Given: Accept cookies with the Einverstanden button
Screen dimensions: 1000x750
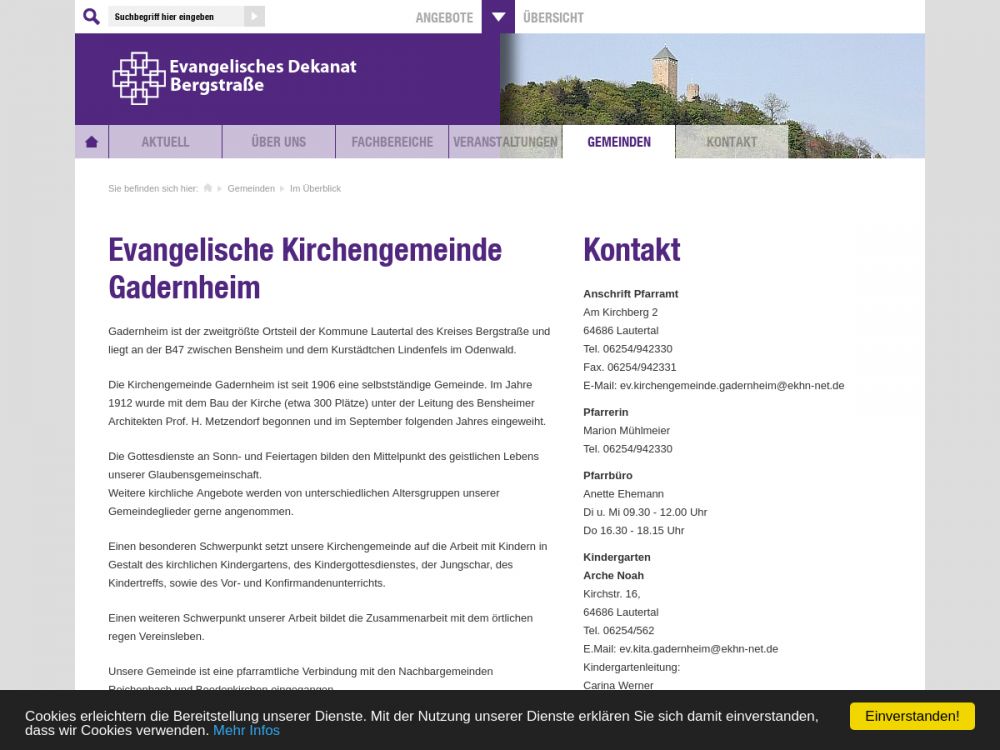Looking at the screenshot, I should pos(912,716).
